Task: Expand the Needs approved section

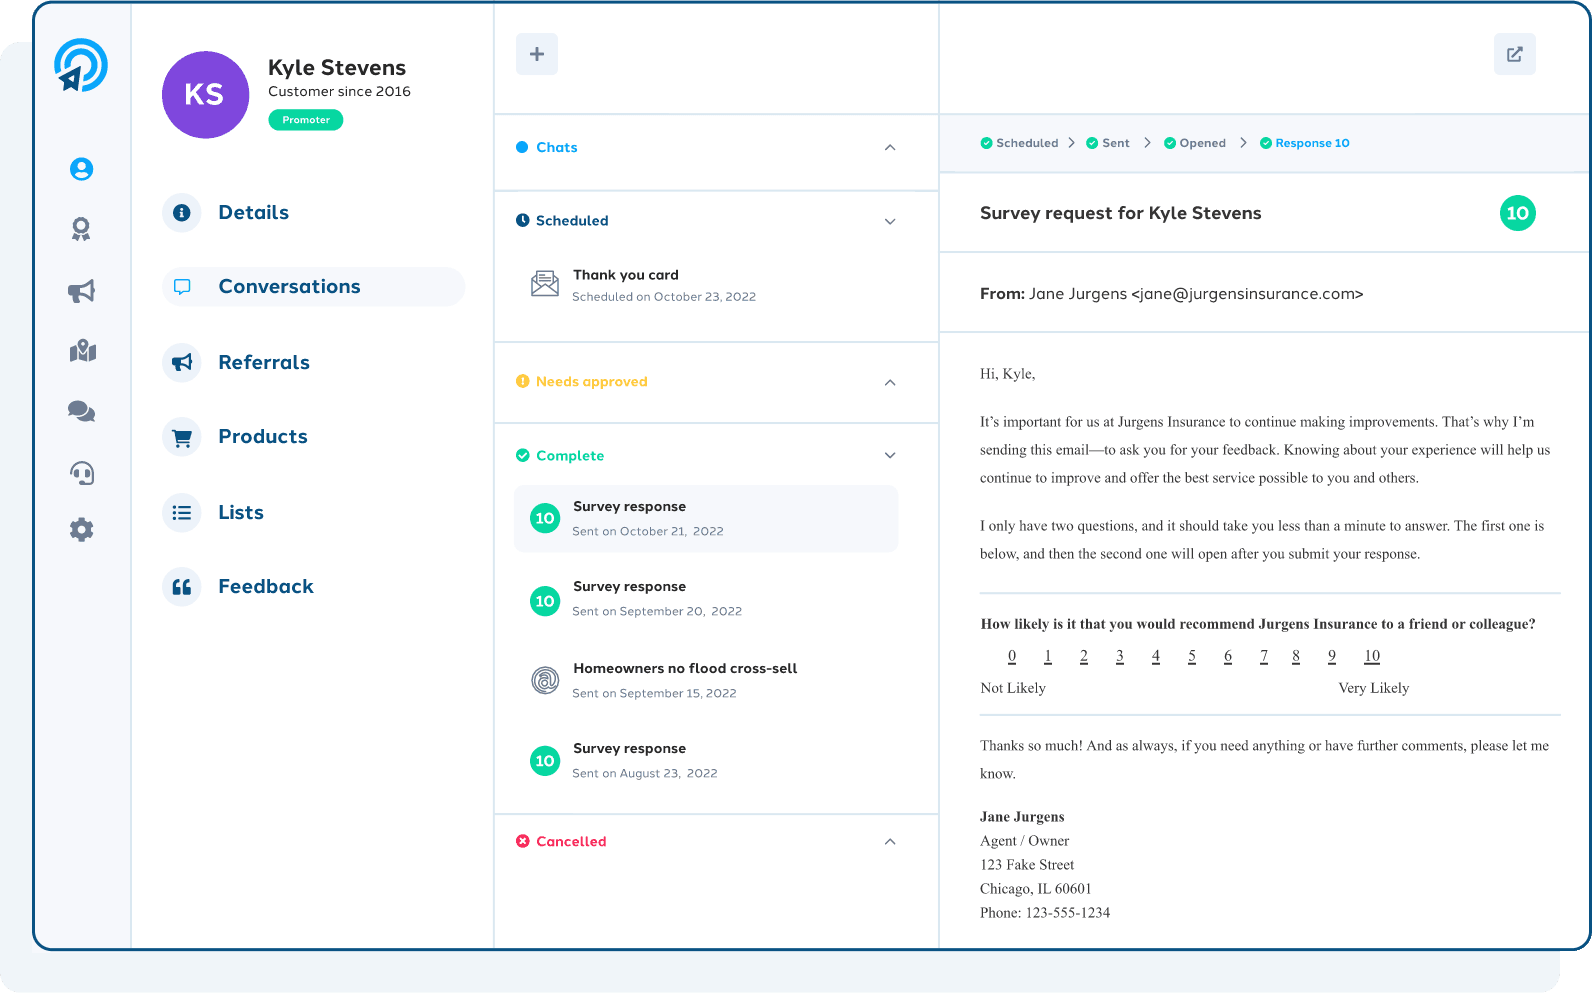Action: [889, 382]
